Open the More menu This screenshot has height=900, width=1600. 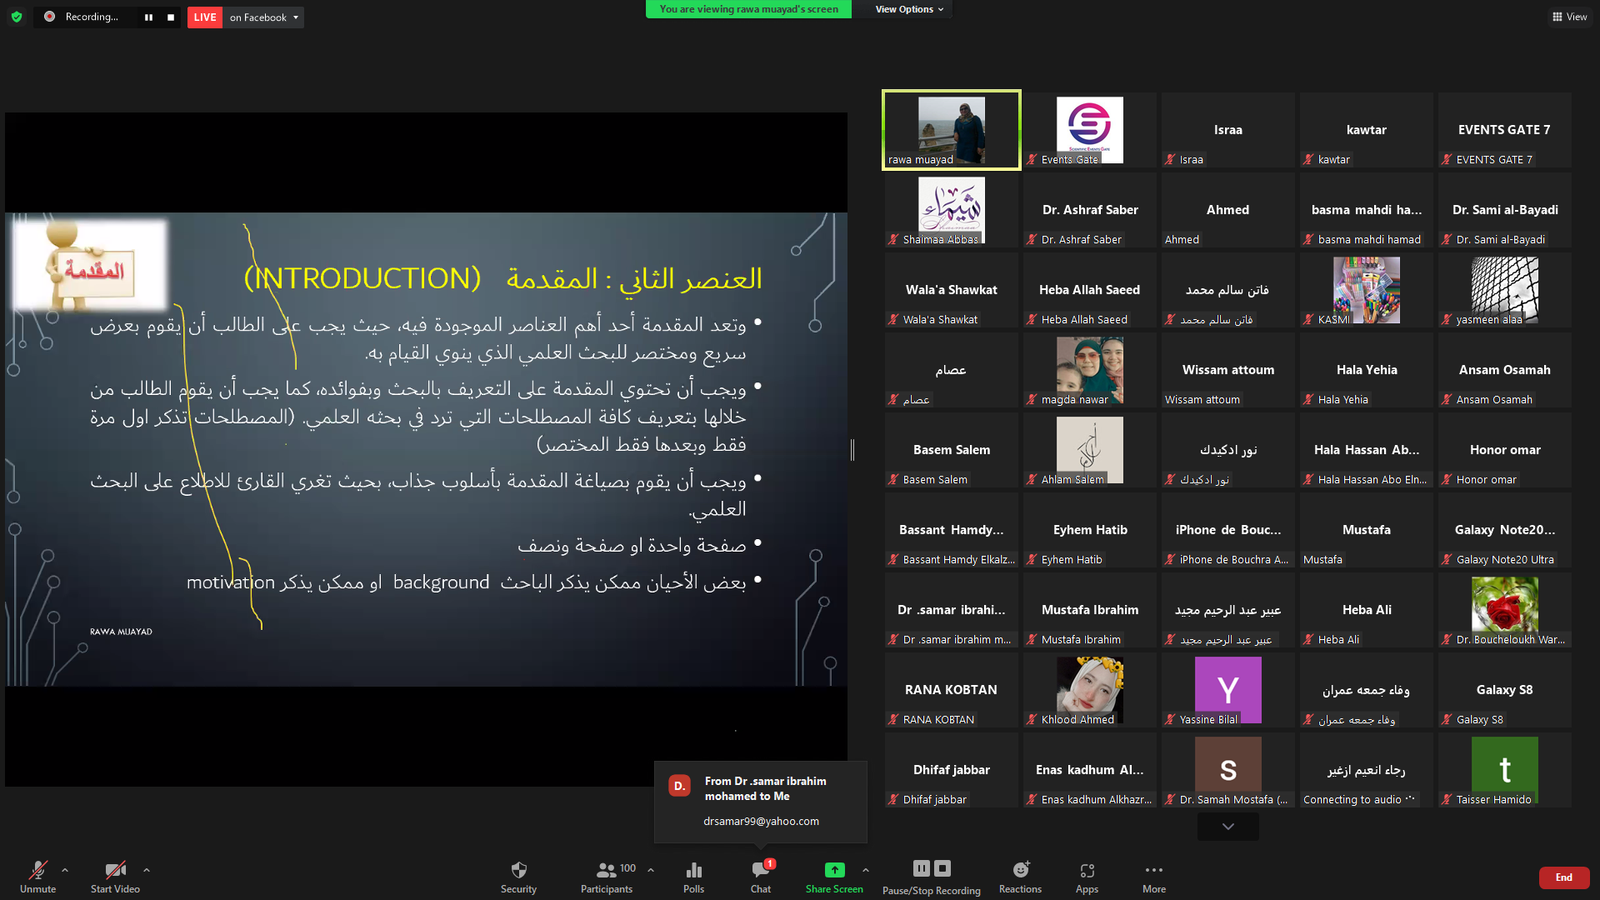1154,876
